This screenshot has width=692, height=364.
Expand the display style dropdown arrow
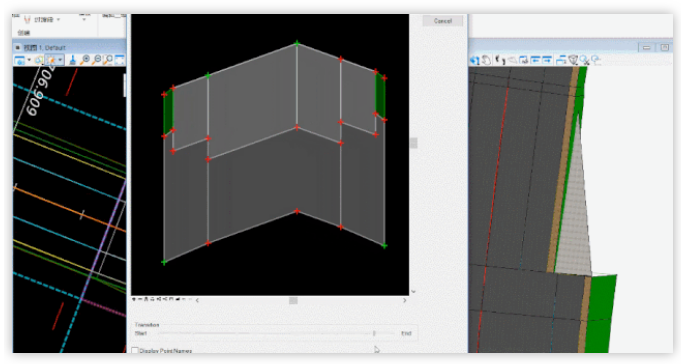tap(60, 60)
